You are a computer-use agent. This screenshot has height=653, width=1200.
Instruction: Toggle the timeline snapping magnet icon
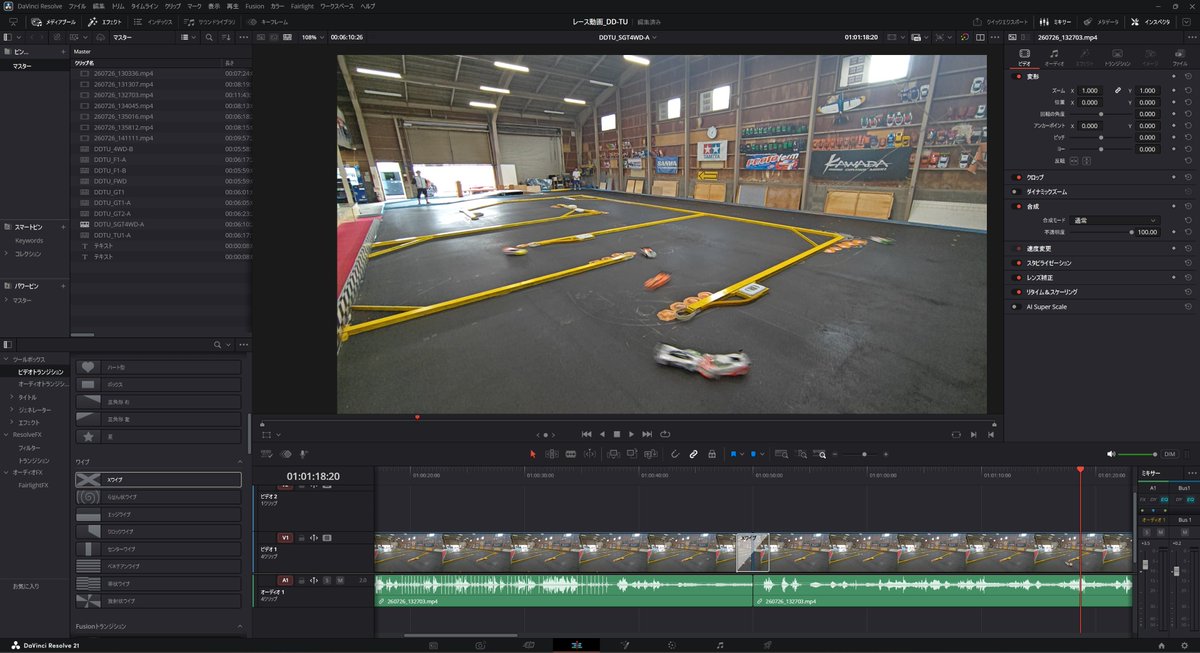coord(675,453)
